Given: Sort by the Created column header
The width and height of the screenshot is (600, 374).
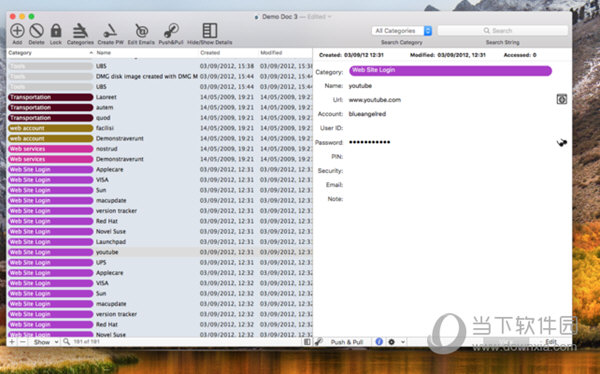Looking at the screenshot, I should point(228,53).
